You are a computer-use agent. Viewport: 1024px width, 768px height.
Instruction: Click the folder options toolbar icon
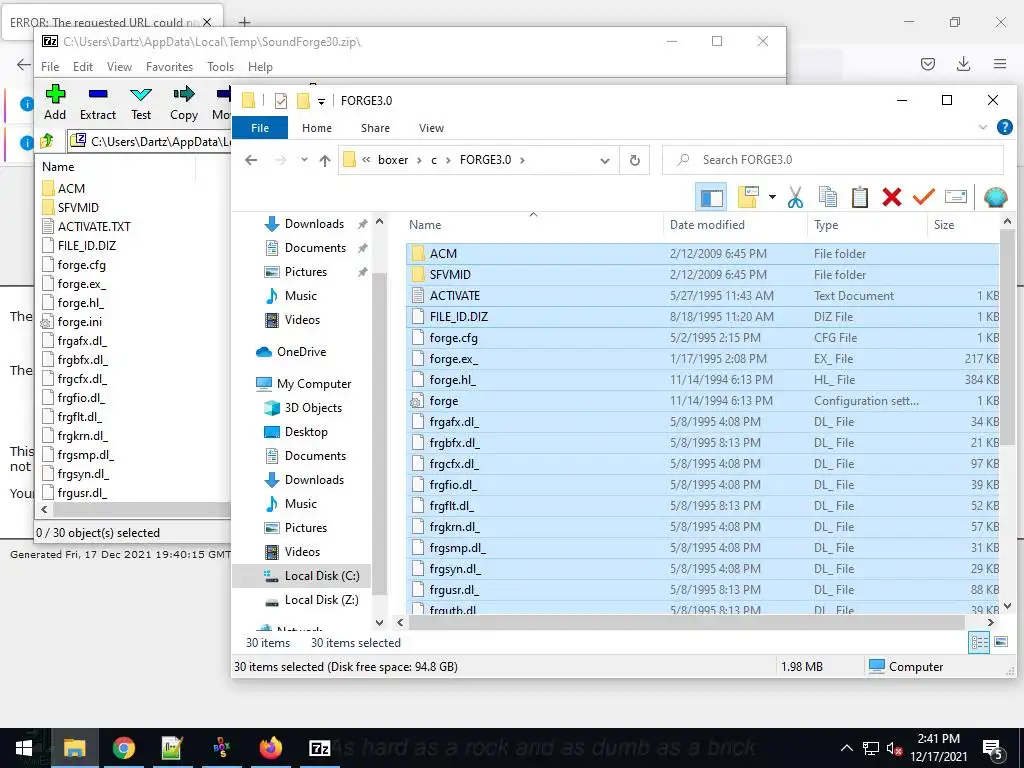click(748, 197)
